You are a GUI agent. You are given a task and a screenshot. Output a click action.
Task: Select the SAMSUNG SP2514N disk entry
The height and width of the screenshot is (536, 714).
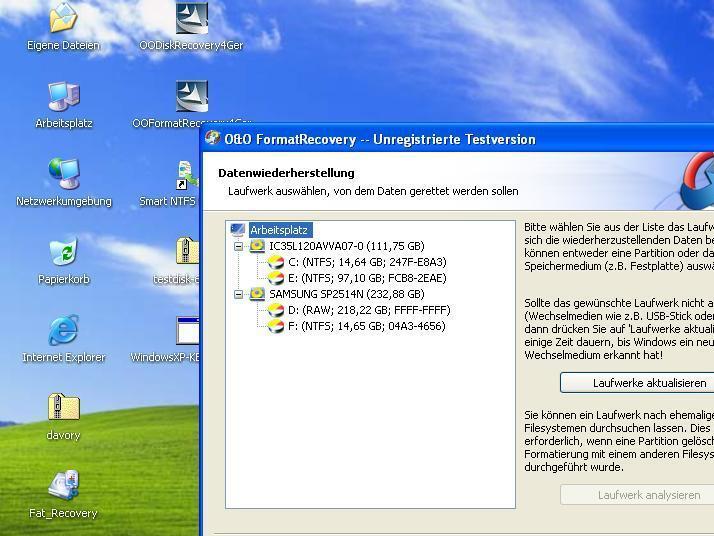(346, 294)
